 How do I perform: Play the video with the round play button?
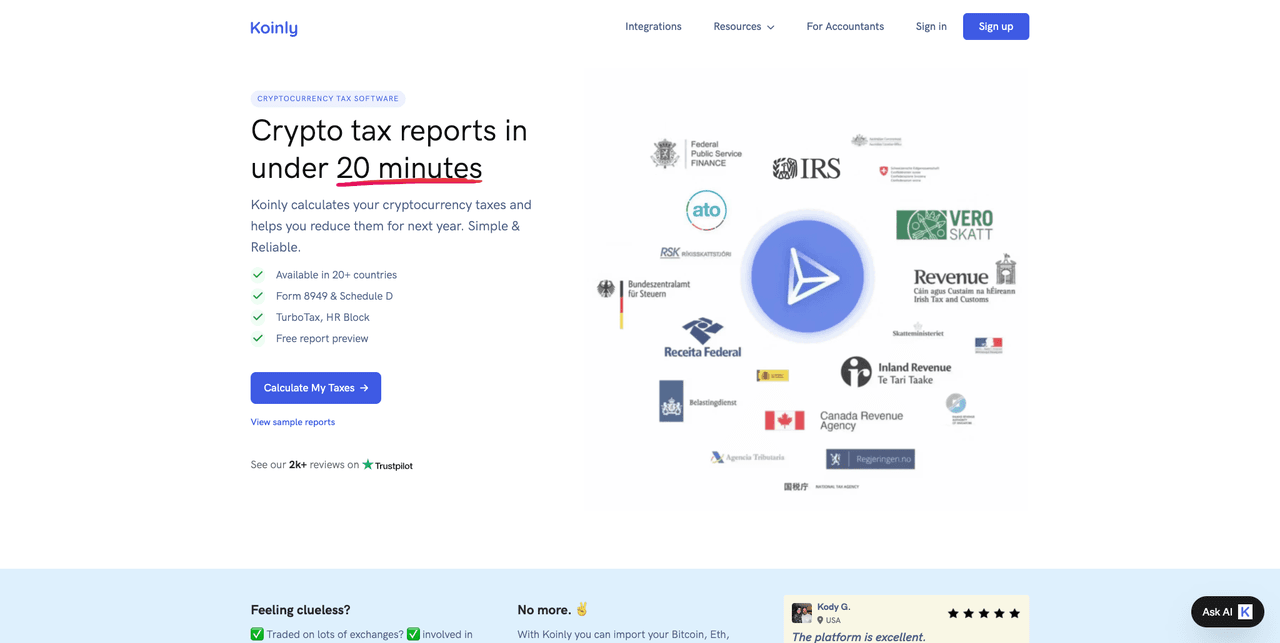(808, 276)
